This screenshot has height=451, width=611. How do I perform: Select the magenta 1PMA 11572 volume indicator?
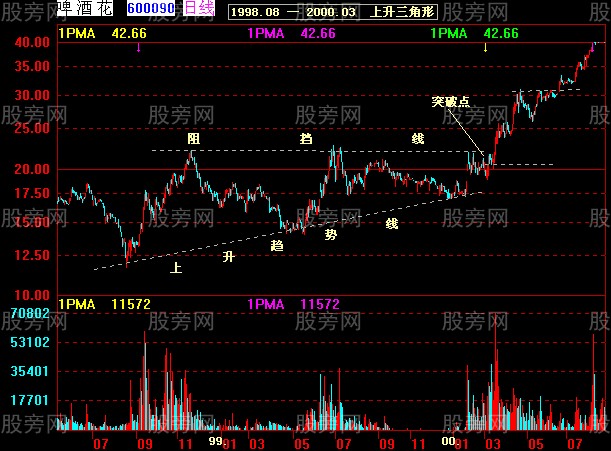pos(293,304)
